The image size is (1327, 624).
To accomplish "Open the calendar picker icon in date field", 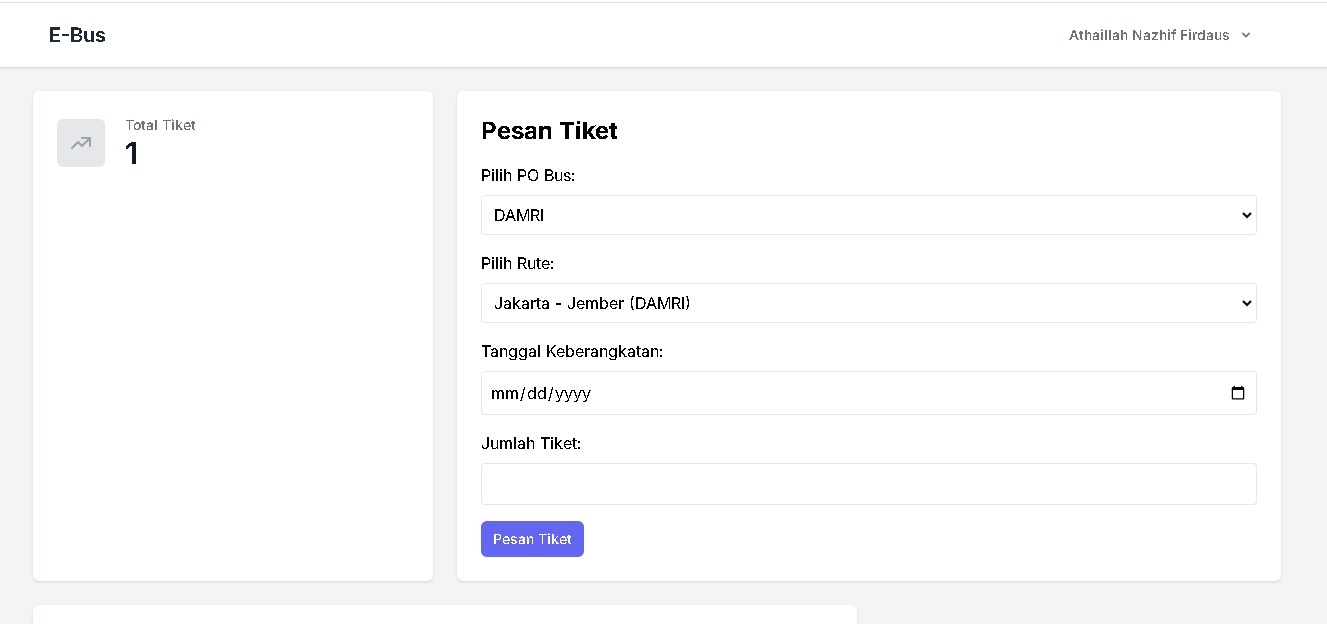I will (1238, 393).
